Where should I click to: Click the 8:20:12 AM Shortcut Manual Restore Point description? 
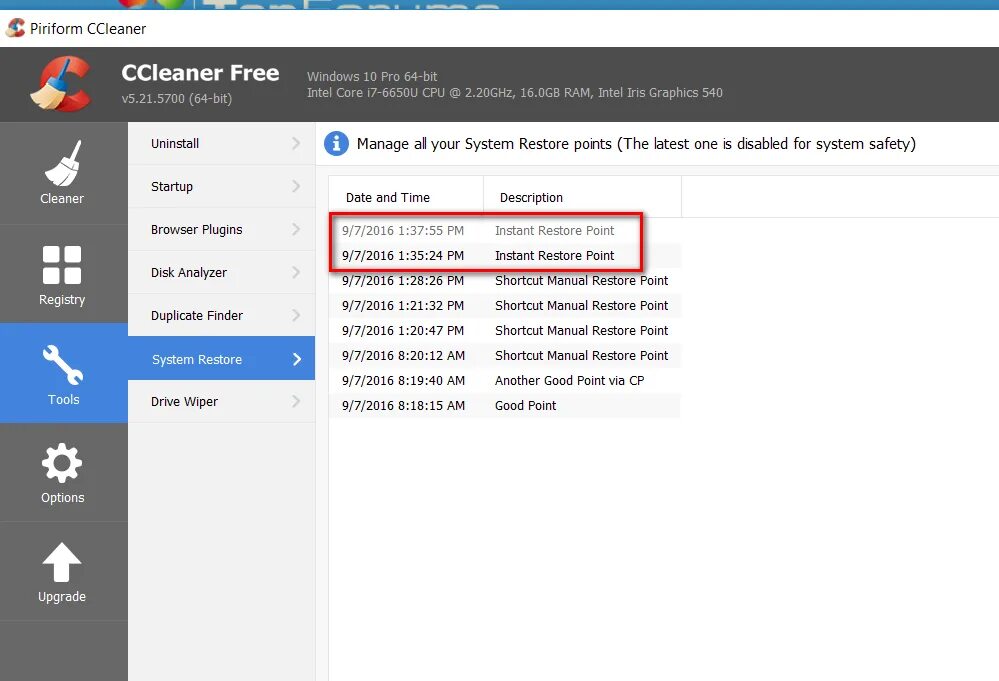pyautogui.click(x=582, y=355)
